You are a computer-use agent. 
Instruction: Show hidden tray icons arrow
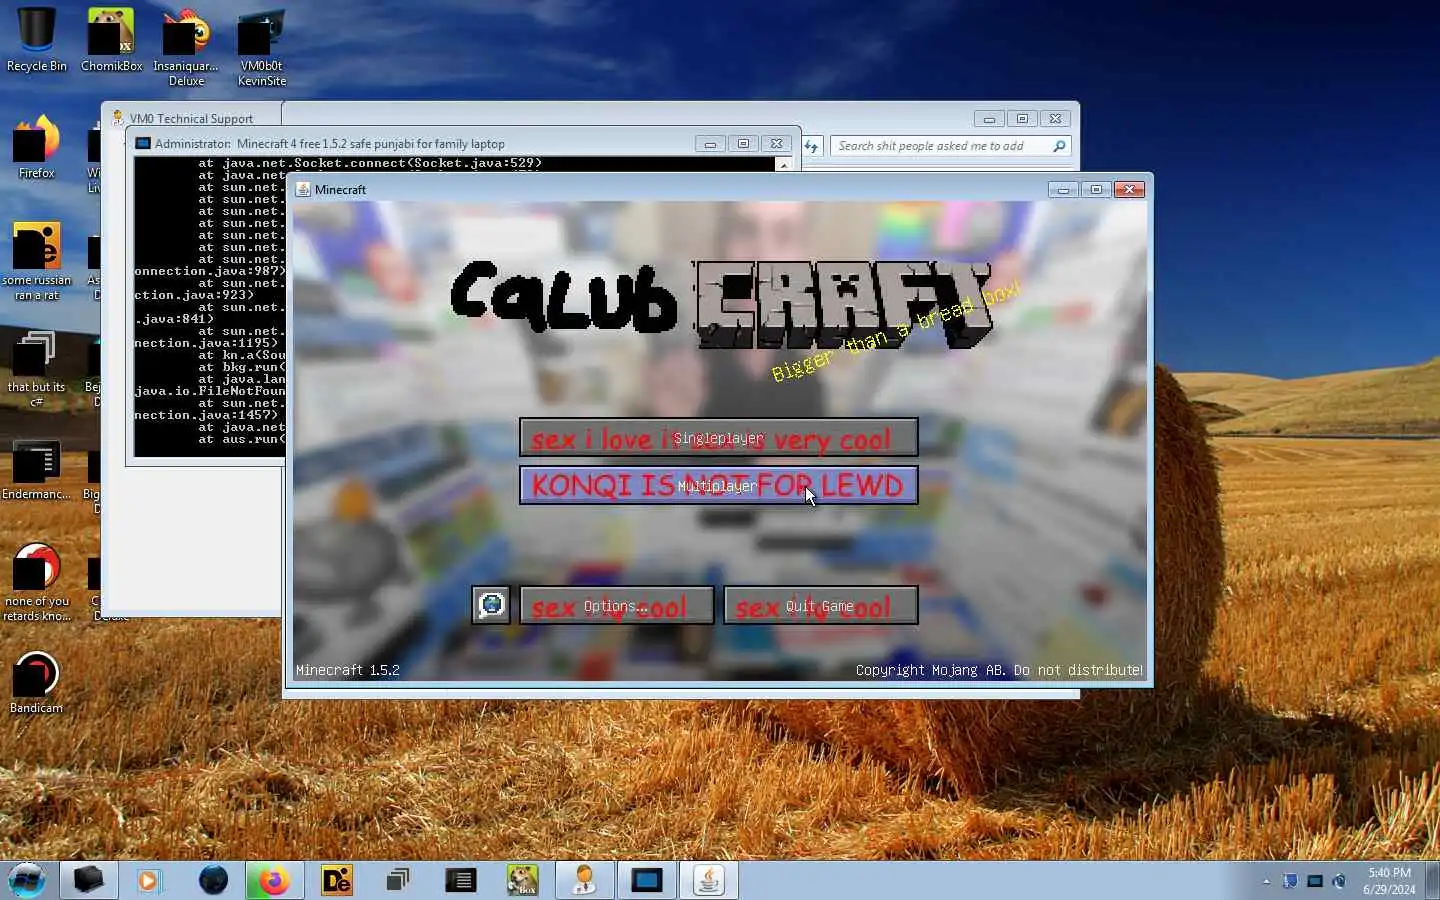1266,881
